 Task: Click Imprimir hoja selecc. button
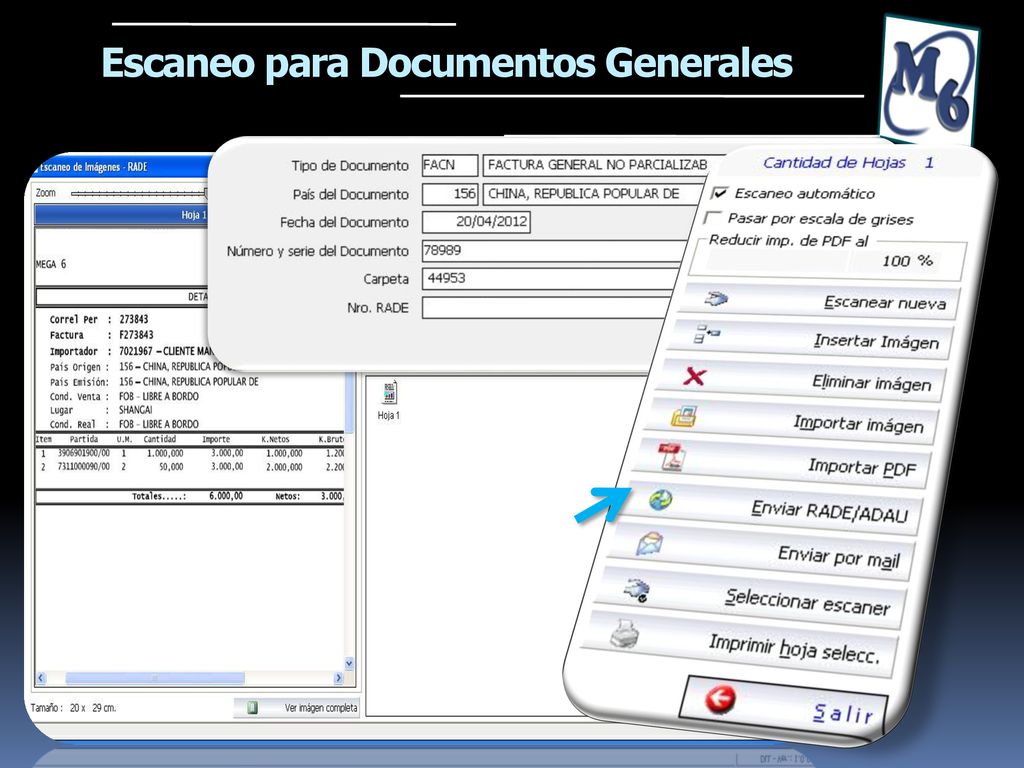(x=739, y=645)
